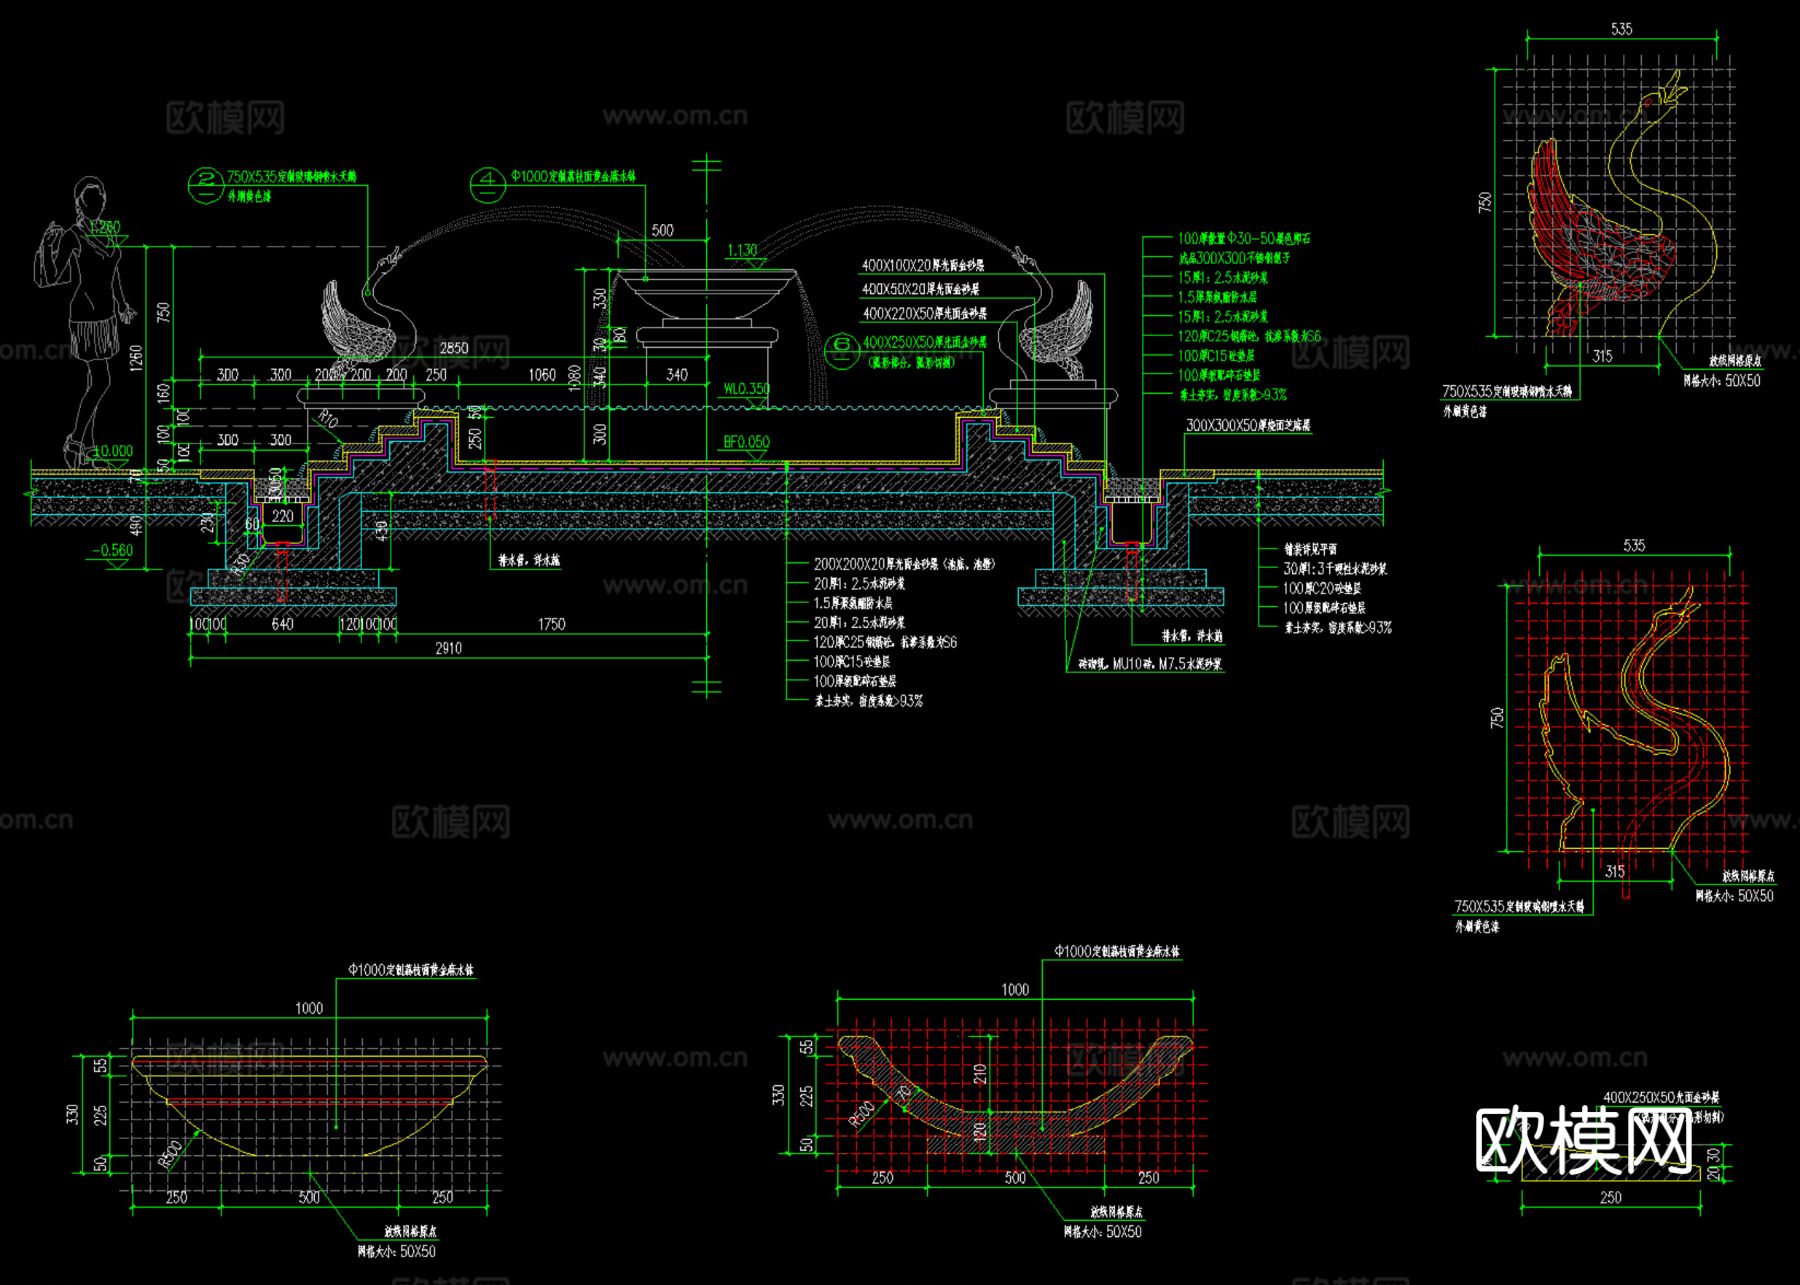Click the Φ30-50 pebble layer note
Image resolution: width=1800 pixels, height=1285 pixels.
(x=1244, y=239)
